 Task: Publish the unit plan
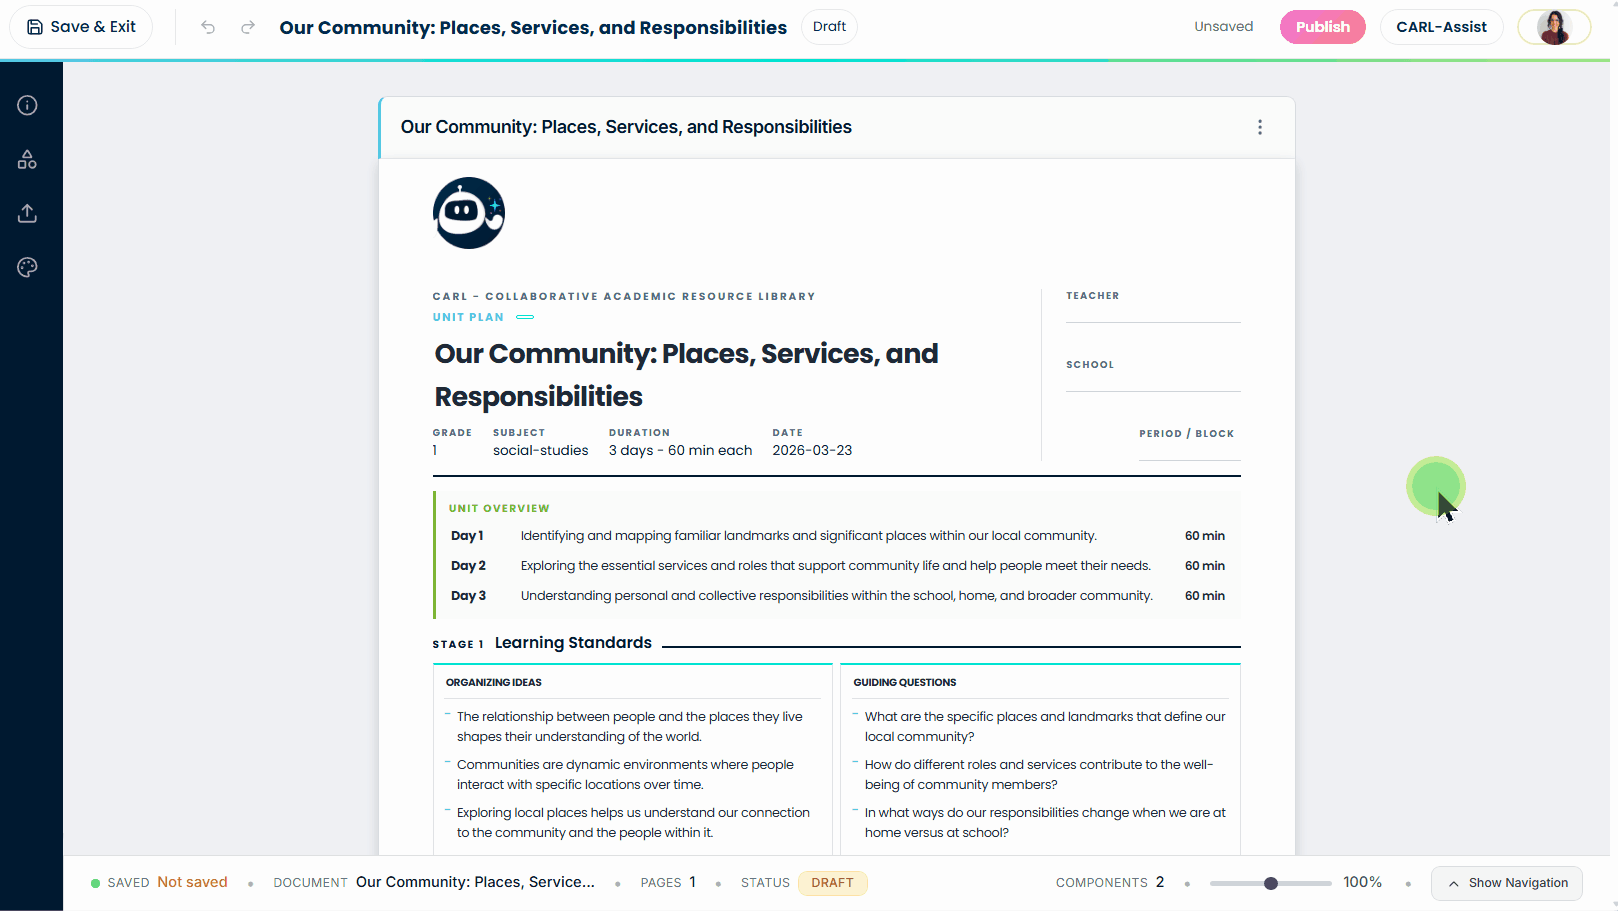click(x=1322, y=26)
